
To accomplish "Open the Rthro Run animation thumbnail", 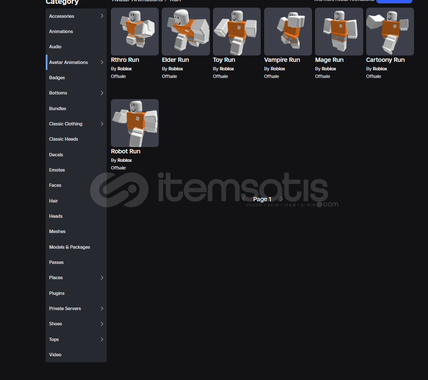I will coord(135,32).
